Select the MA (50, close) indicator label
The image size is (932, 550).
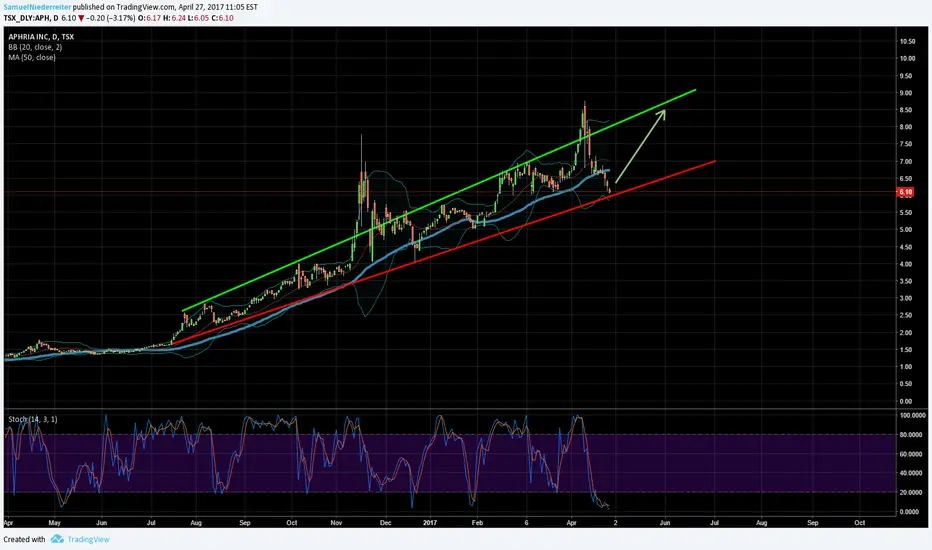click(x=32, y=57)
